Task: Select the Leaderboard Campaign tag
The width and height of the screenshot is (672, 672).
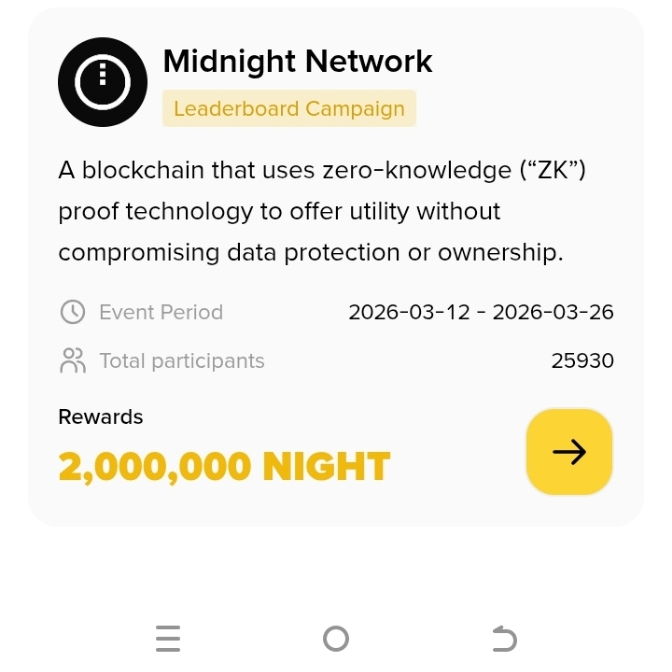Action: pyautogui.click(x=289, y=109)
